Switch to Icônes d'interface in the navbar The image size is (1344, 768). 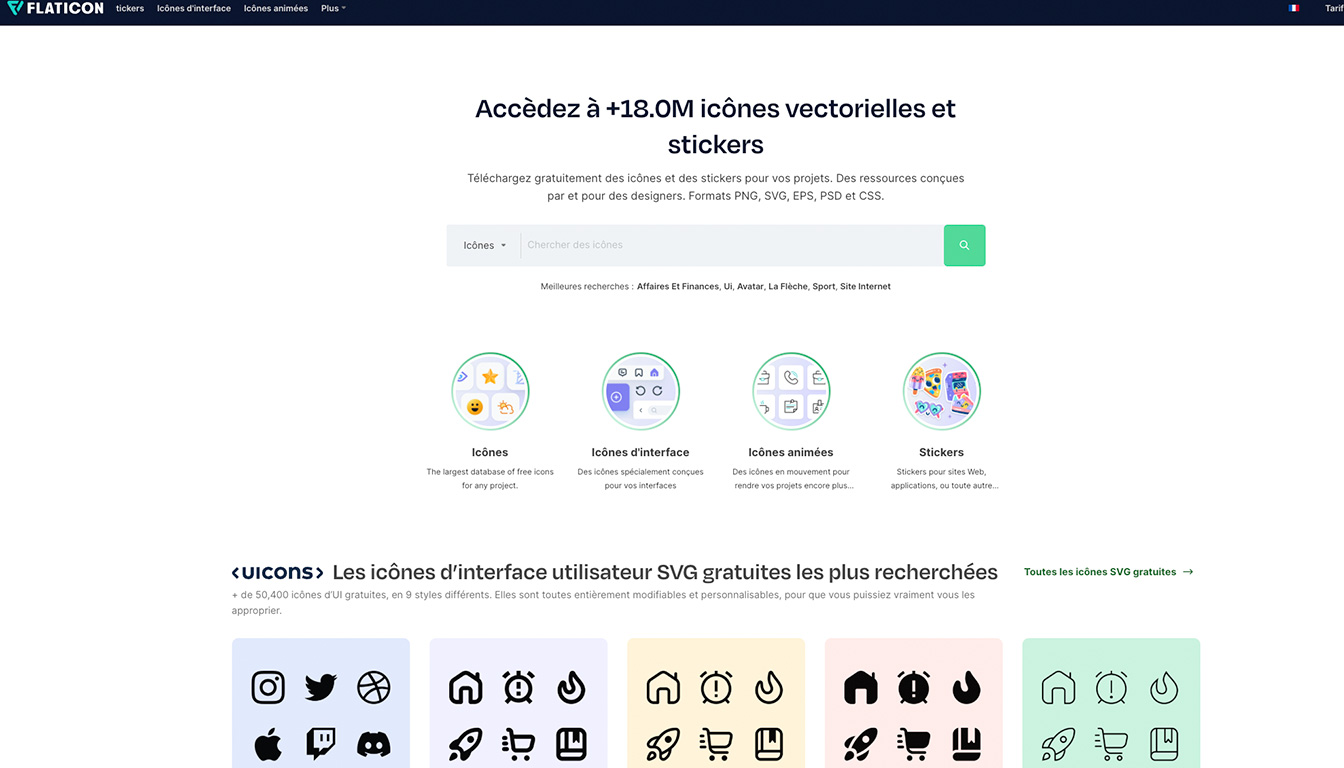194,8
